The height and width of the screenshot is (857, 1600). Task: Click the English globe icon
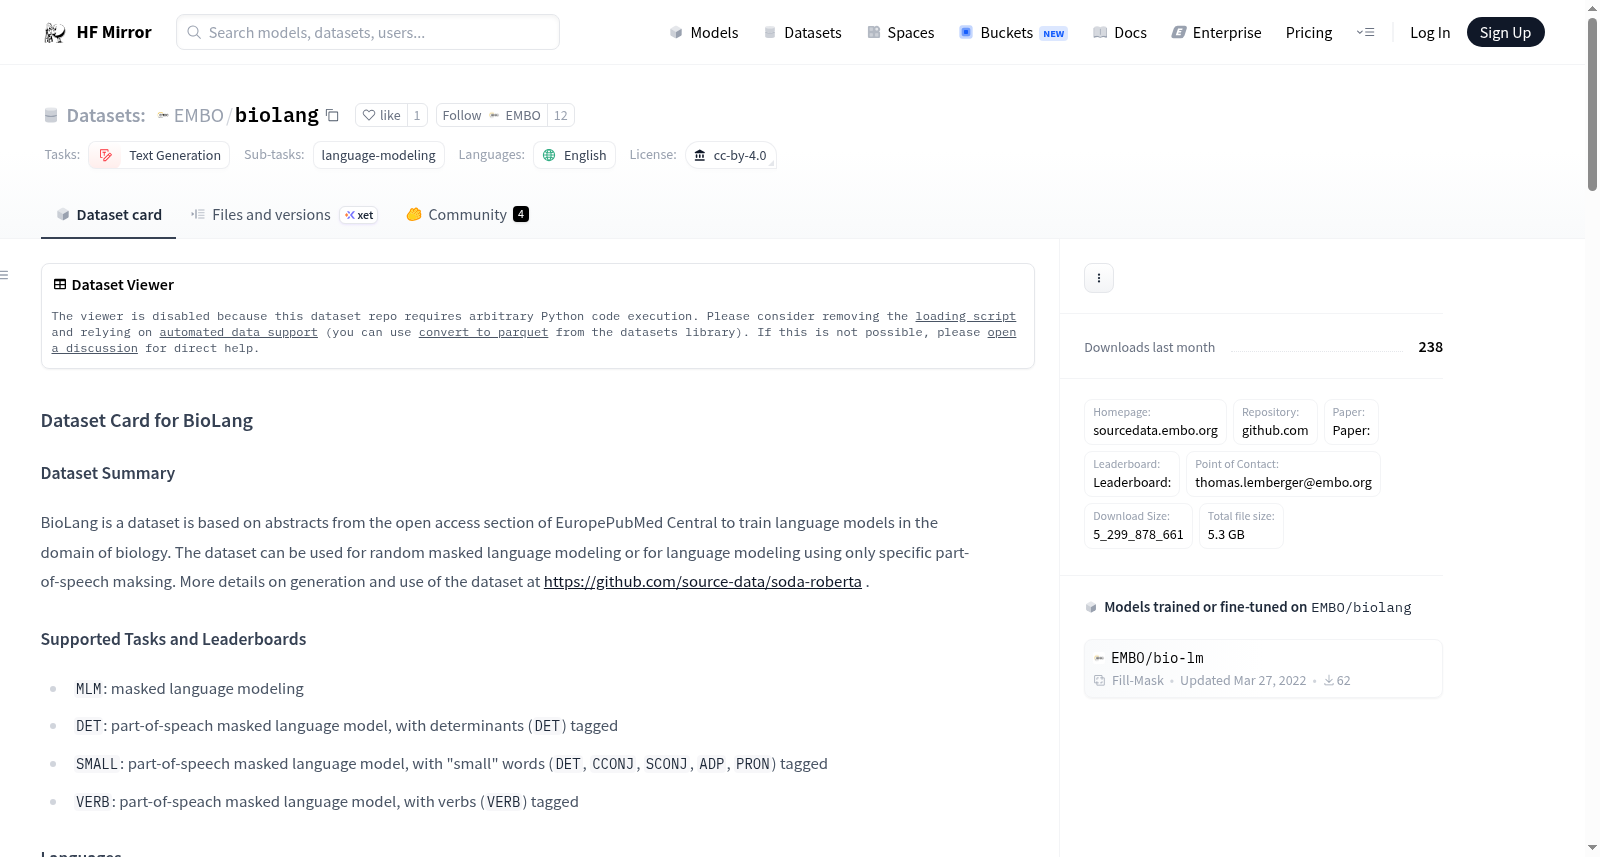click(549, 155)
